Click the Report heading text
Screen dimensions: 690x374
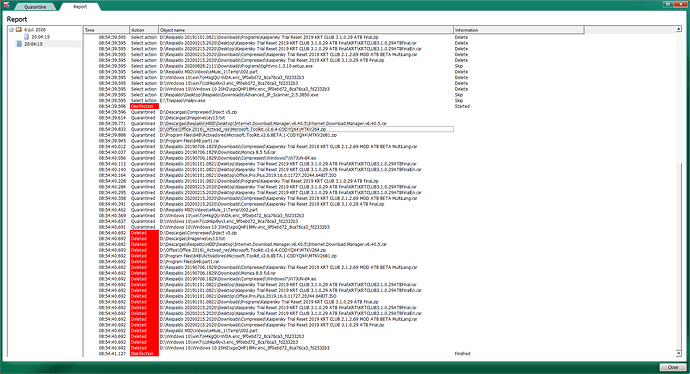click(17, 19)
